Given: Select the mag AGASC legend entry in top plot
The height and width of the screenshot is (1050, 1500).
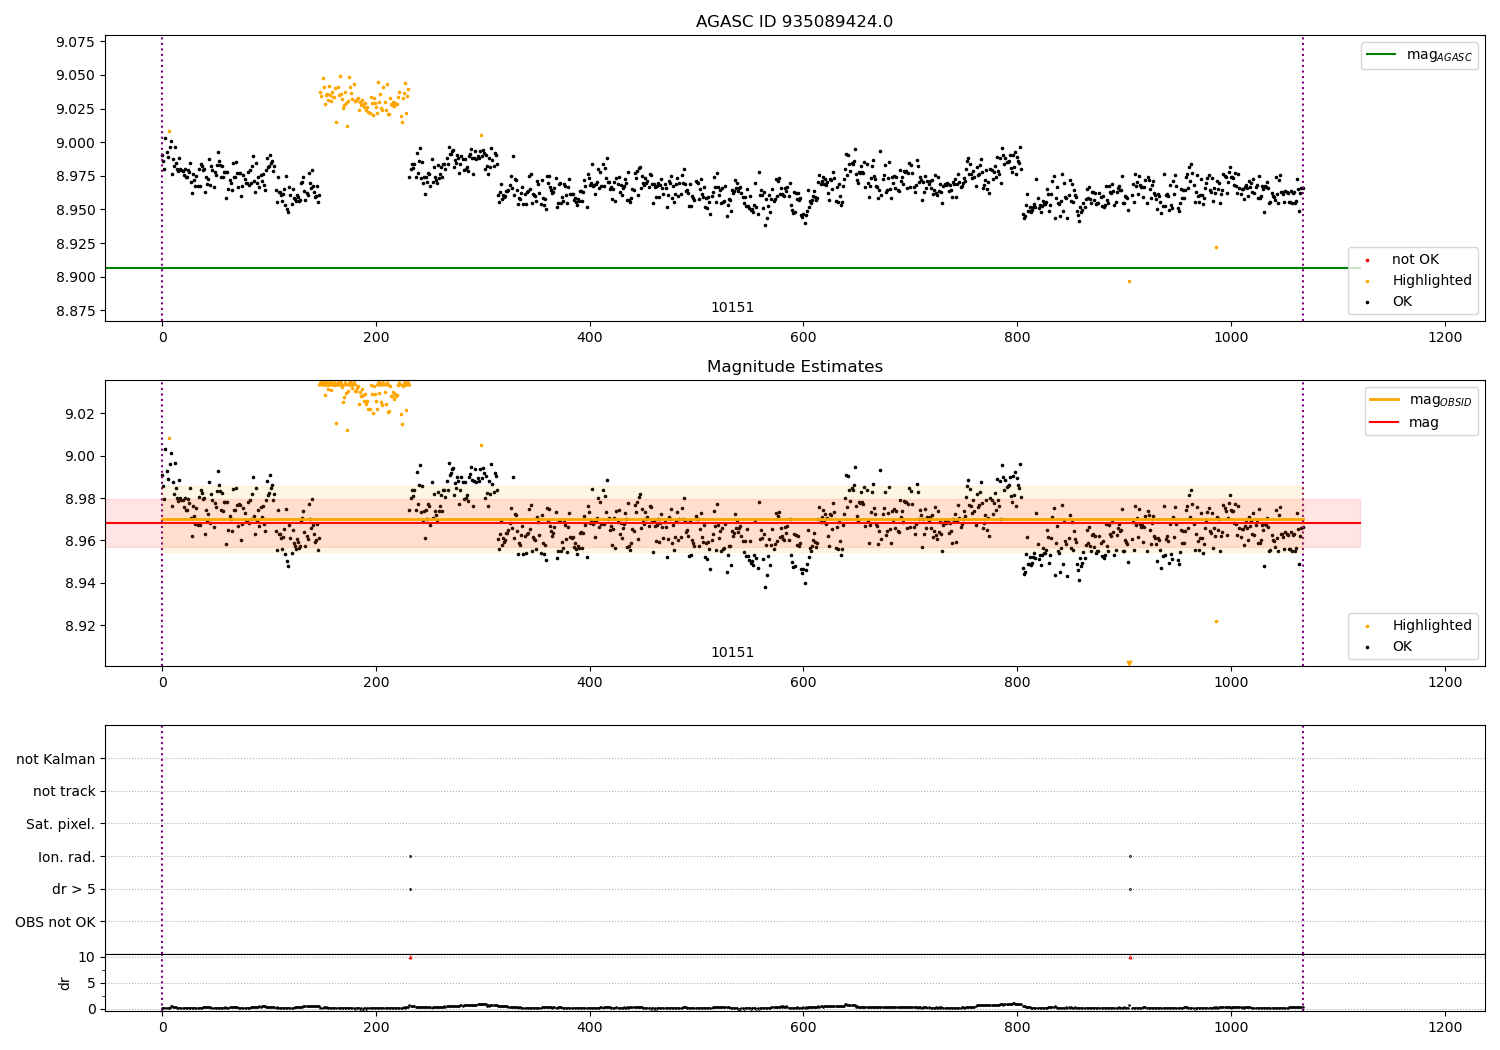Looking at the screenshot, I should click(1419, 55).
